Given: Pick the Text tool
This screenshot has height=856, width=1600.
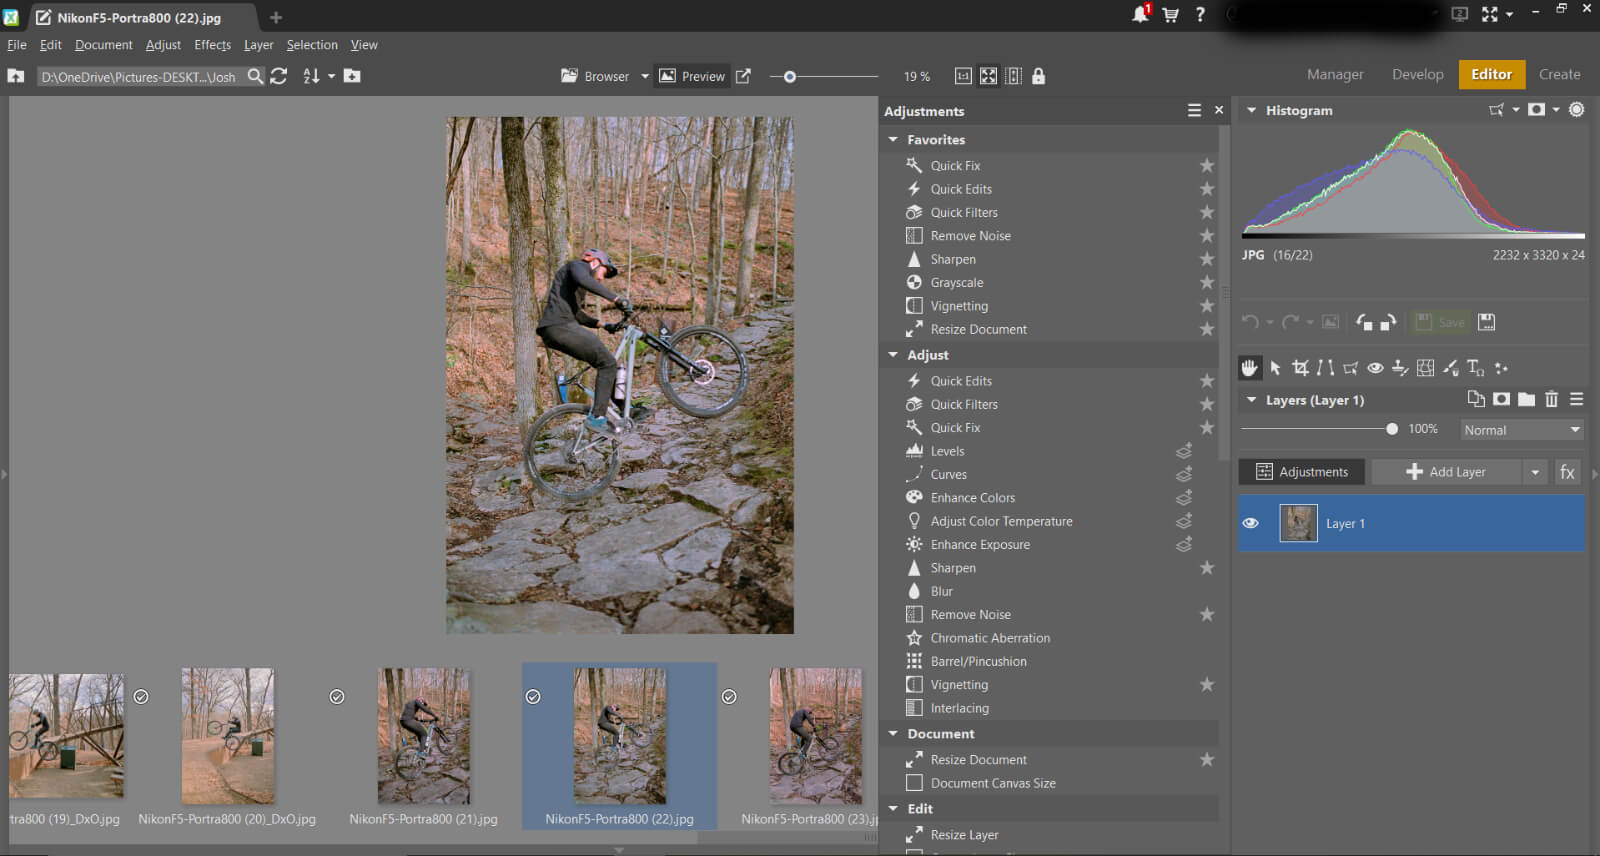Looking at the screenshot, I should (1475, 368).
